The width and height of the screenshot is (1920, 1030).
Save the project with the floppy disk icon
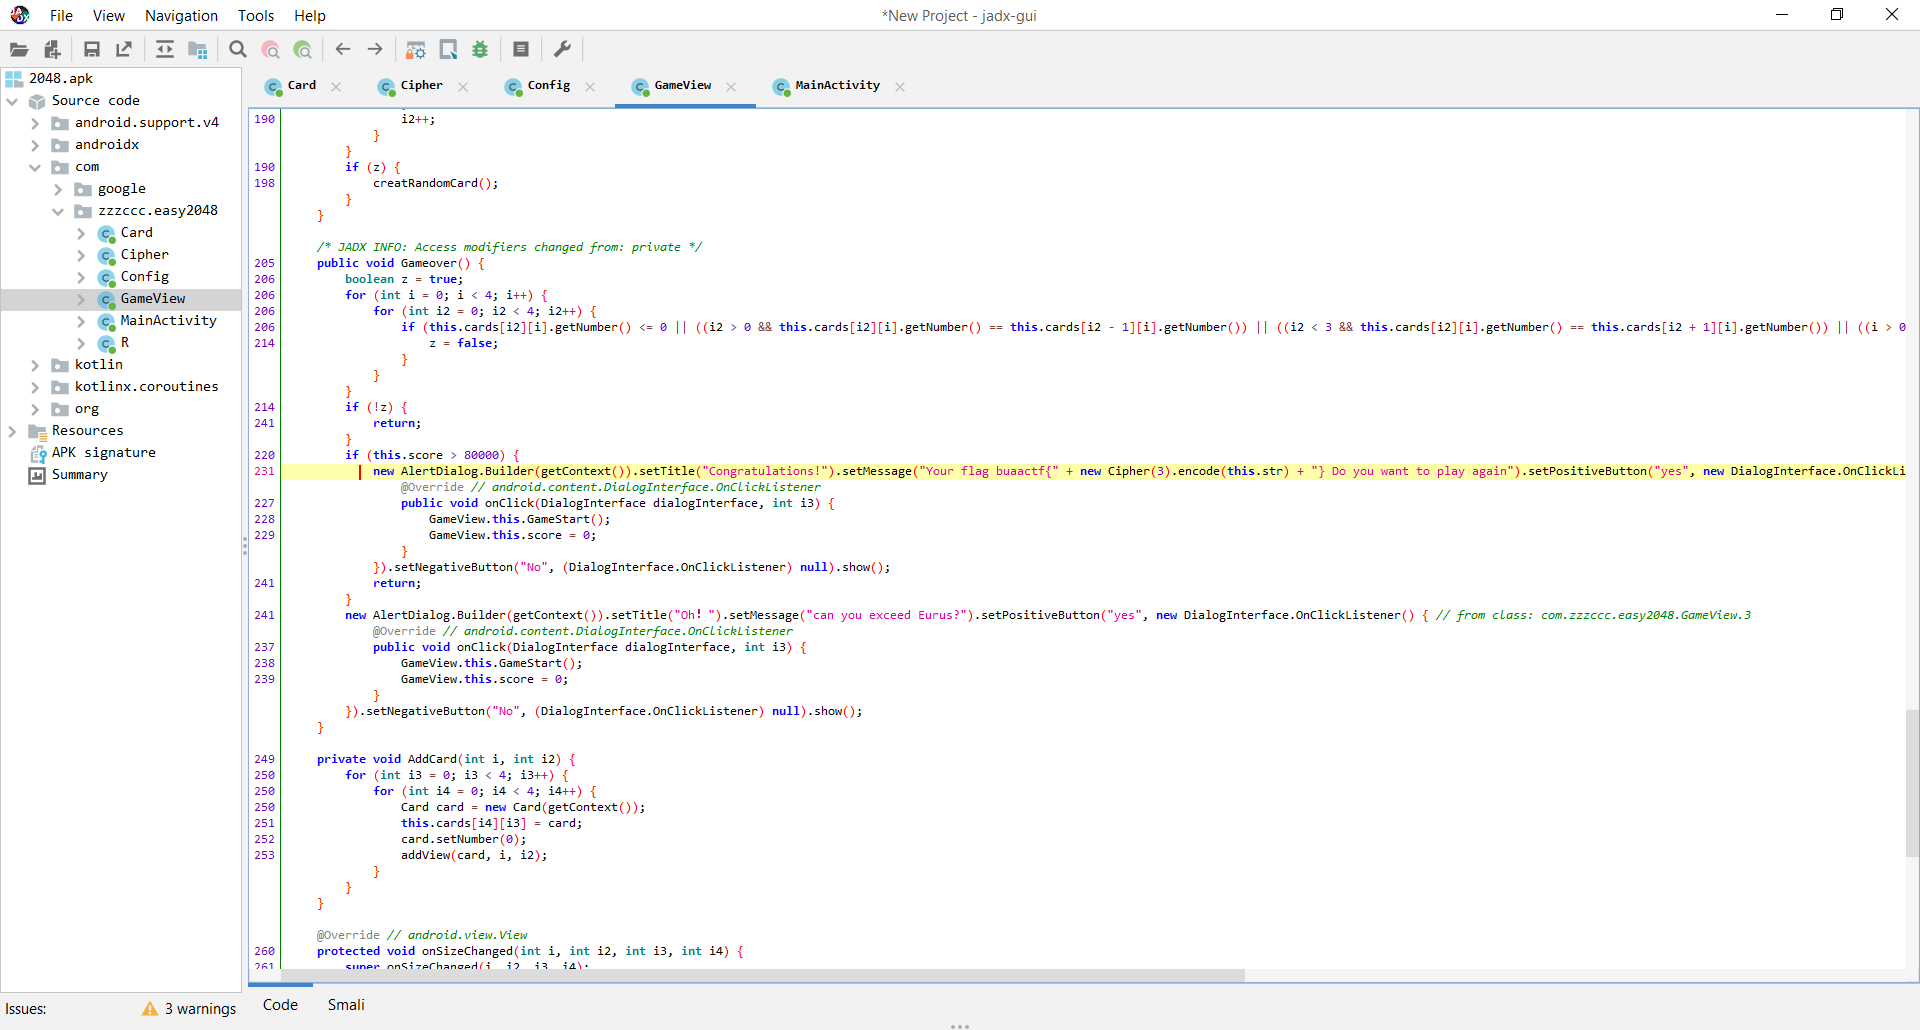(x=92, y=49)
